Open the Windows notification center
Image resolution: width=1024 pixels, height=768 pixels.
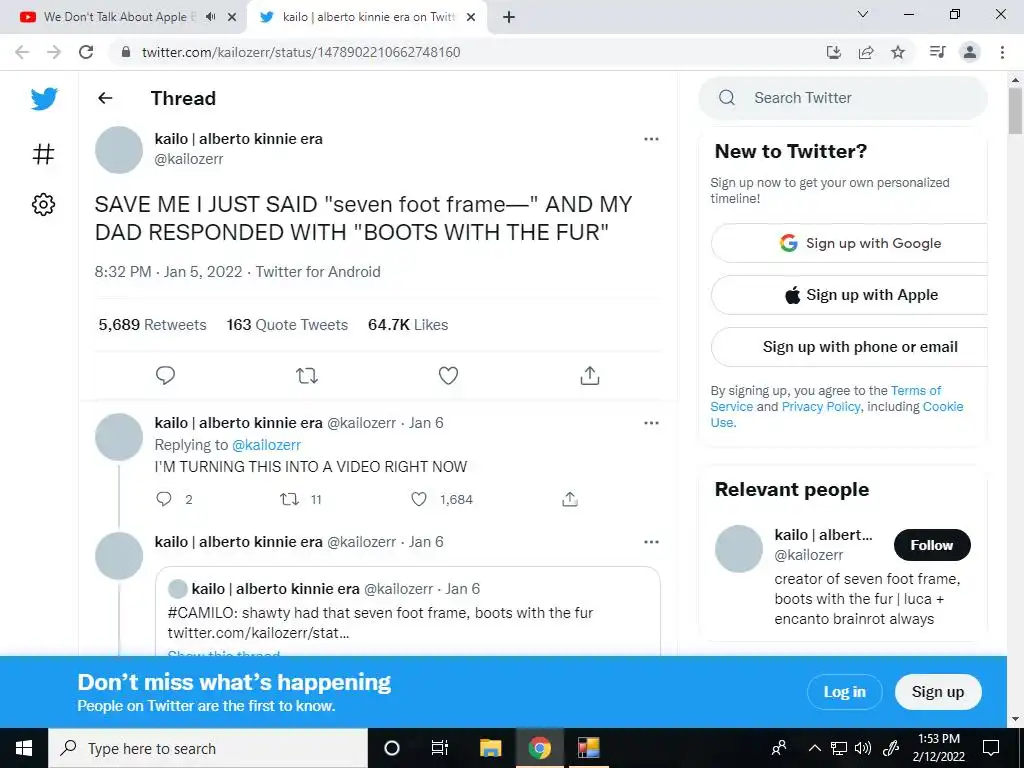(991, 748)
